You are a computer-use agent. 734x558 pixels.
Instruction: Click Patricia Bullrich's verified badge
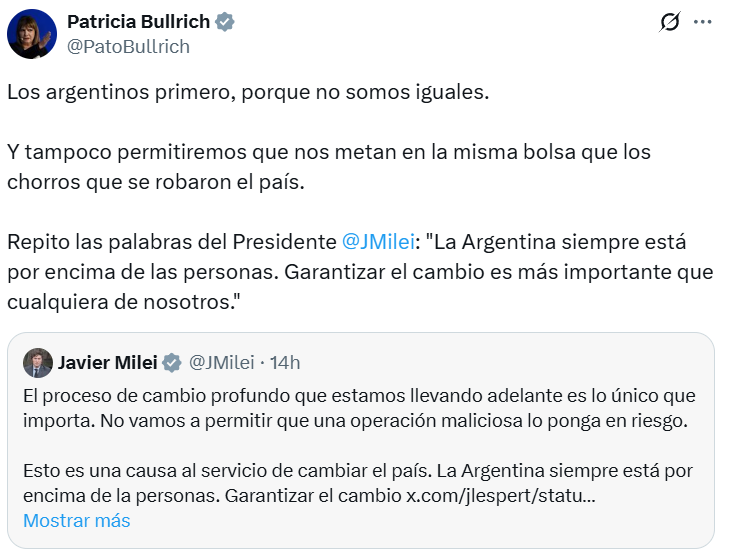(226, 22)
